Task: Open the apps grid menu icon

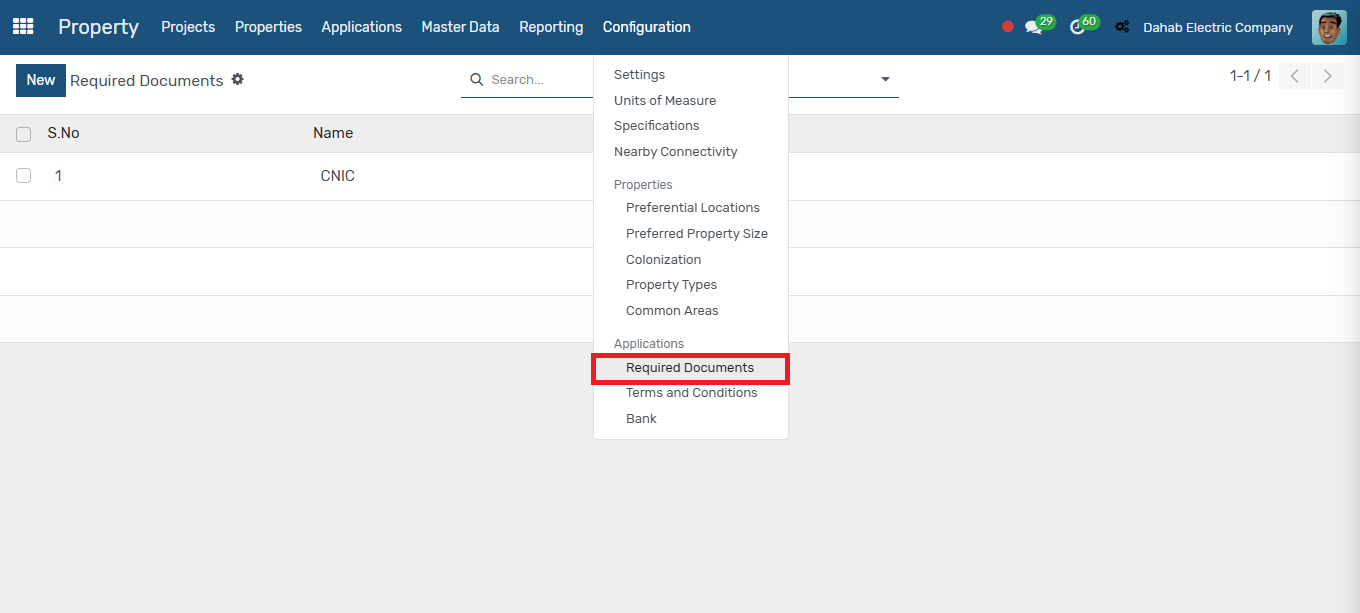Action: click(23, 27)
